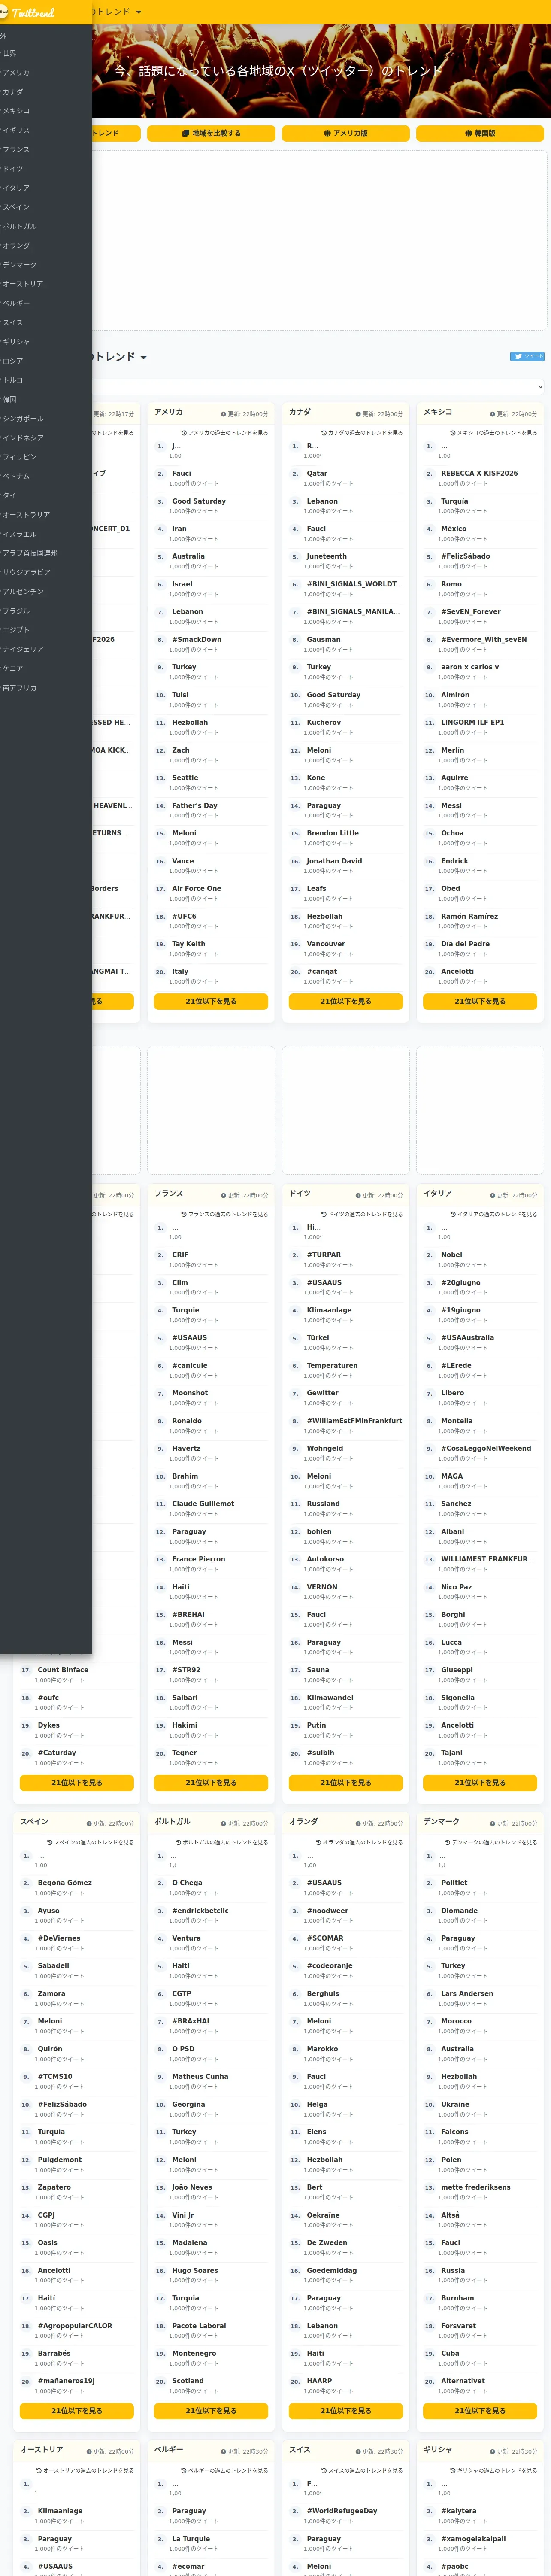Click the Twittrend logo in the header
Screen dimensions: 551x2576
[x=28, y=12]
